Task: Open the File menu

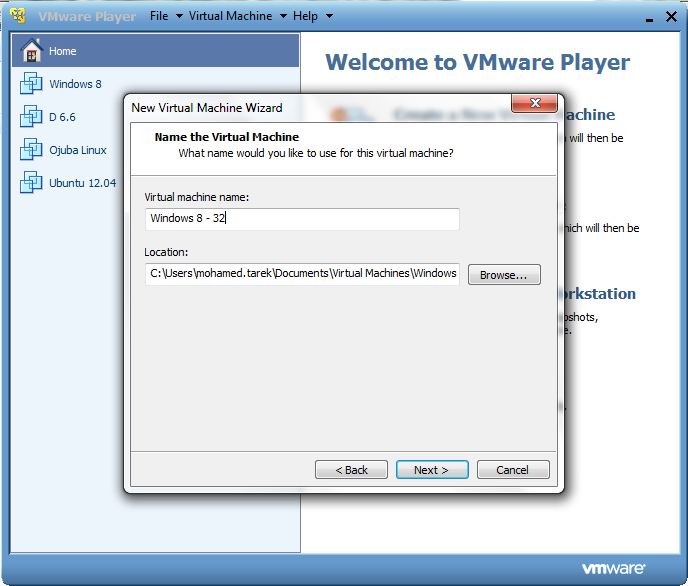Action: point(159,16)
